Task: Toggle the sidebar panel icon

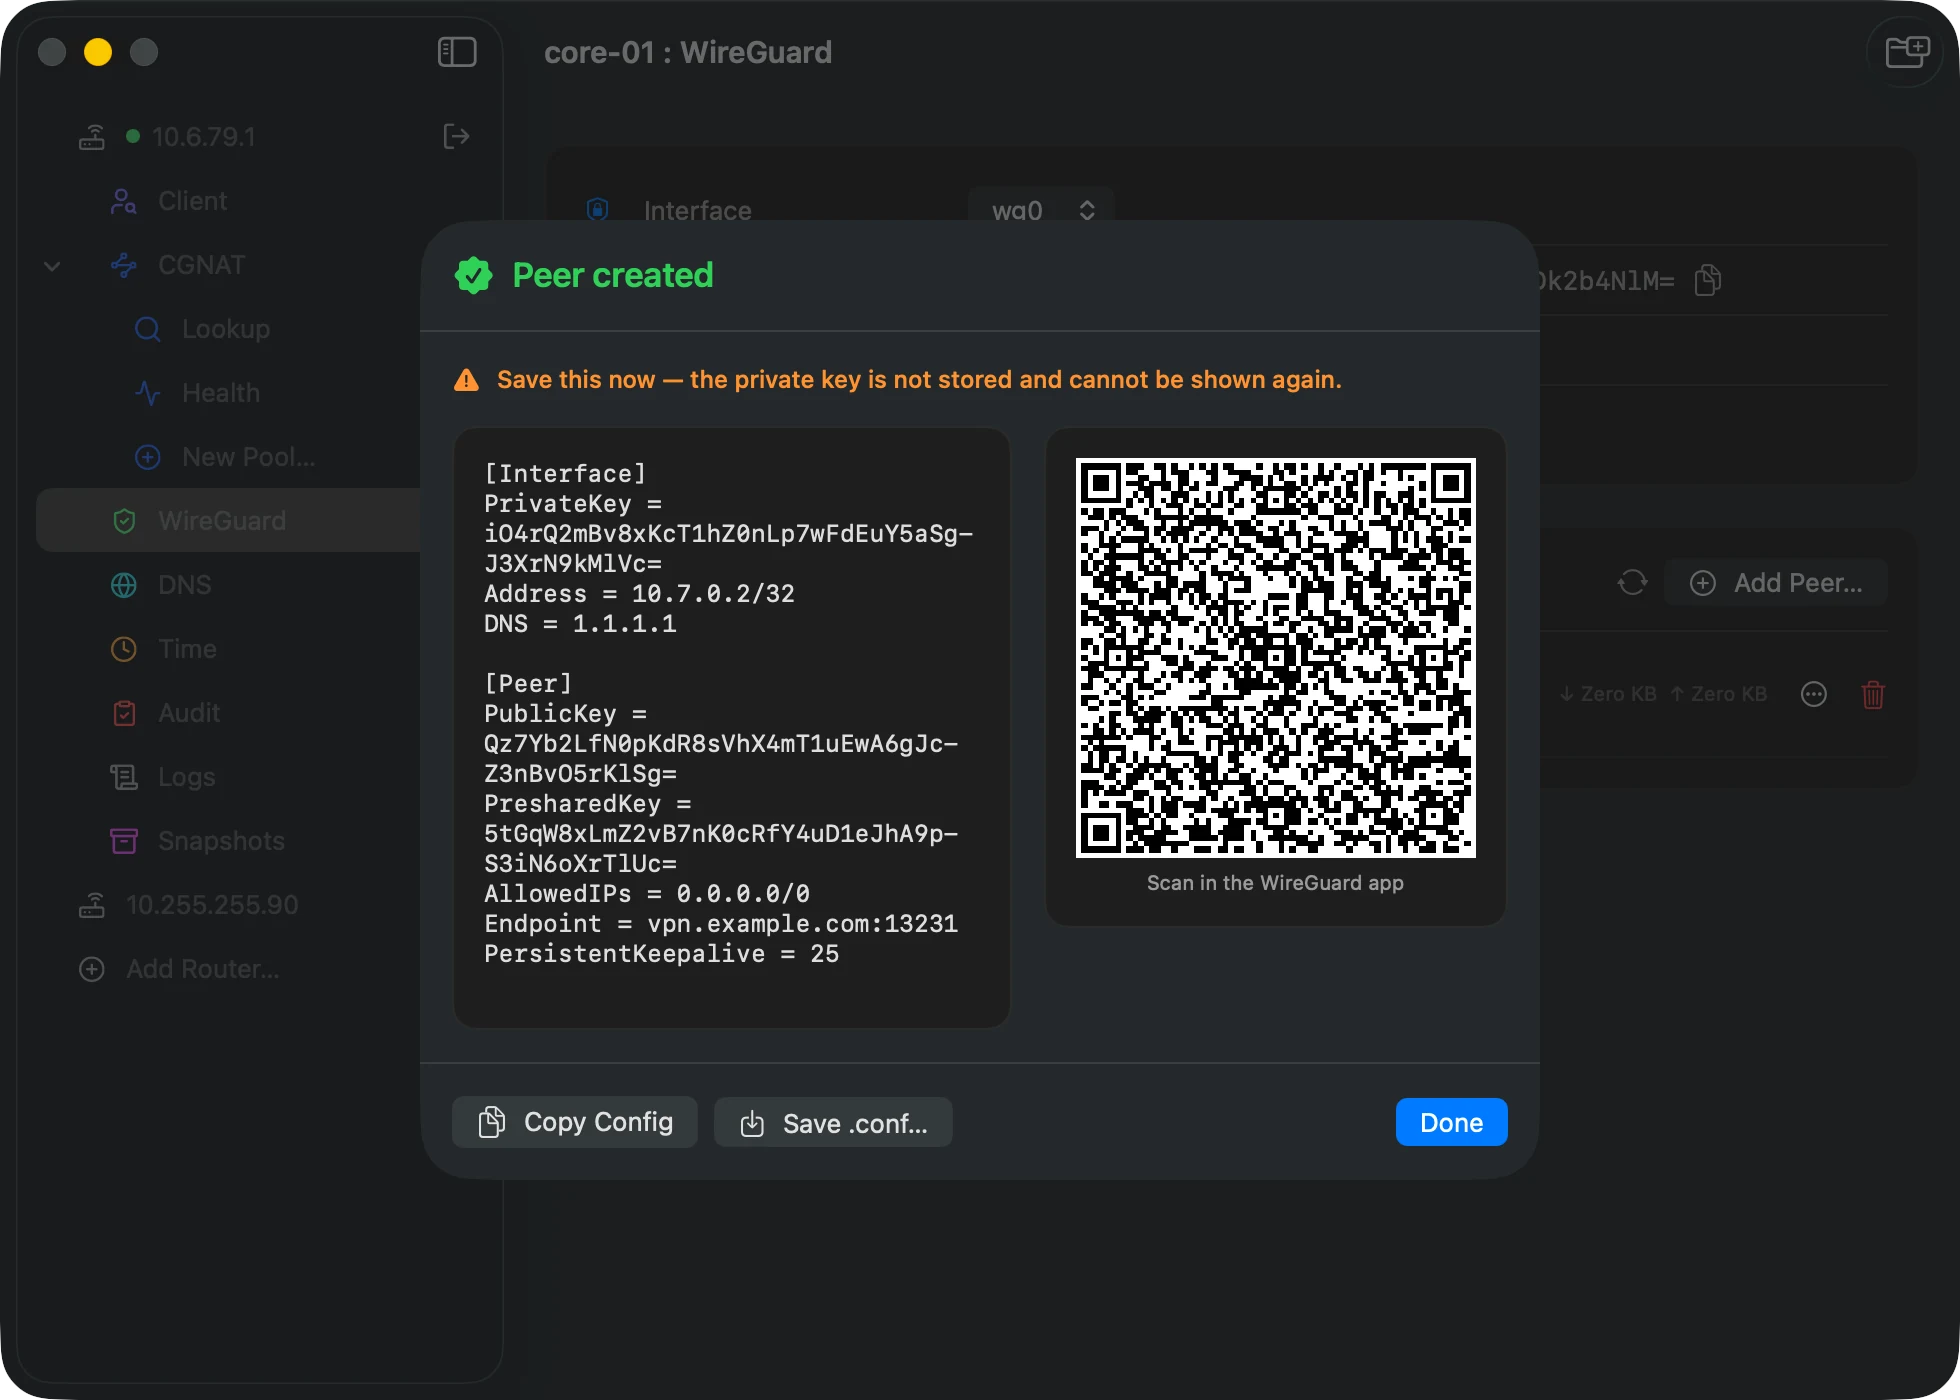Action: (x=457, y=52)
